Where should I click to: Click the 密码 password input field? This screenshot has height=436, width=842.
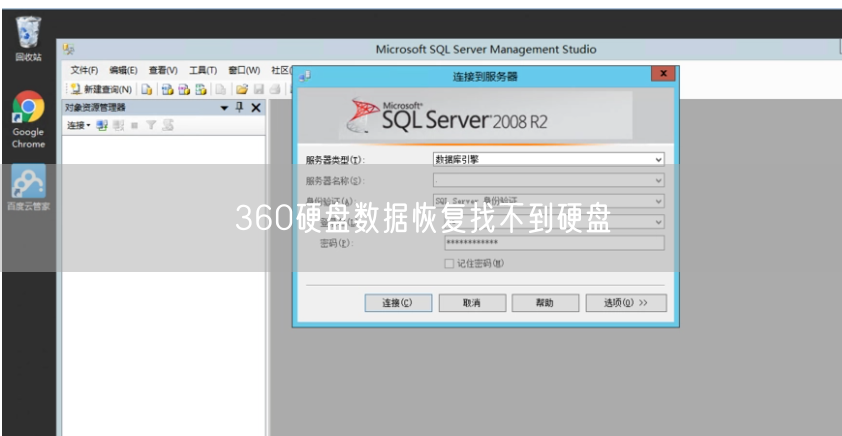click(x=553, y=243)
